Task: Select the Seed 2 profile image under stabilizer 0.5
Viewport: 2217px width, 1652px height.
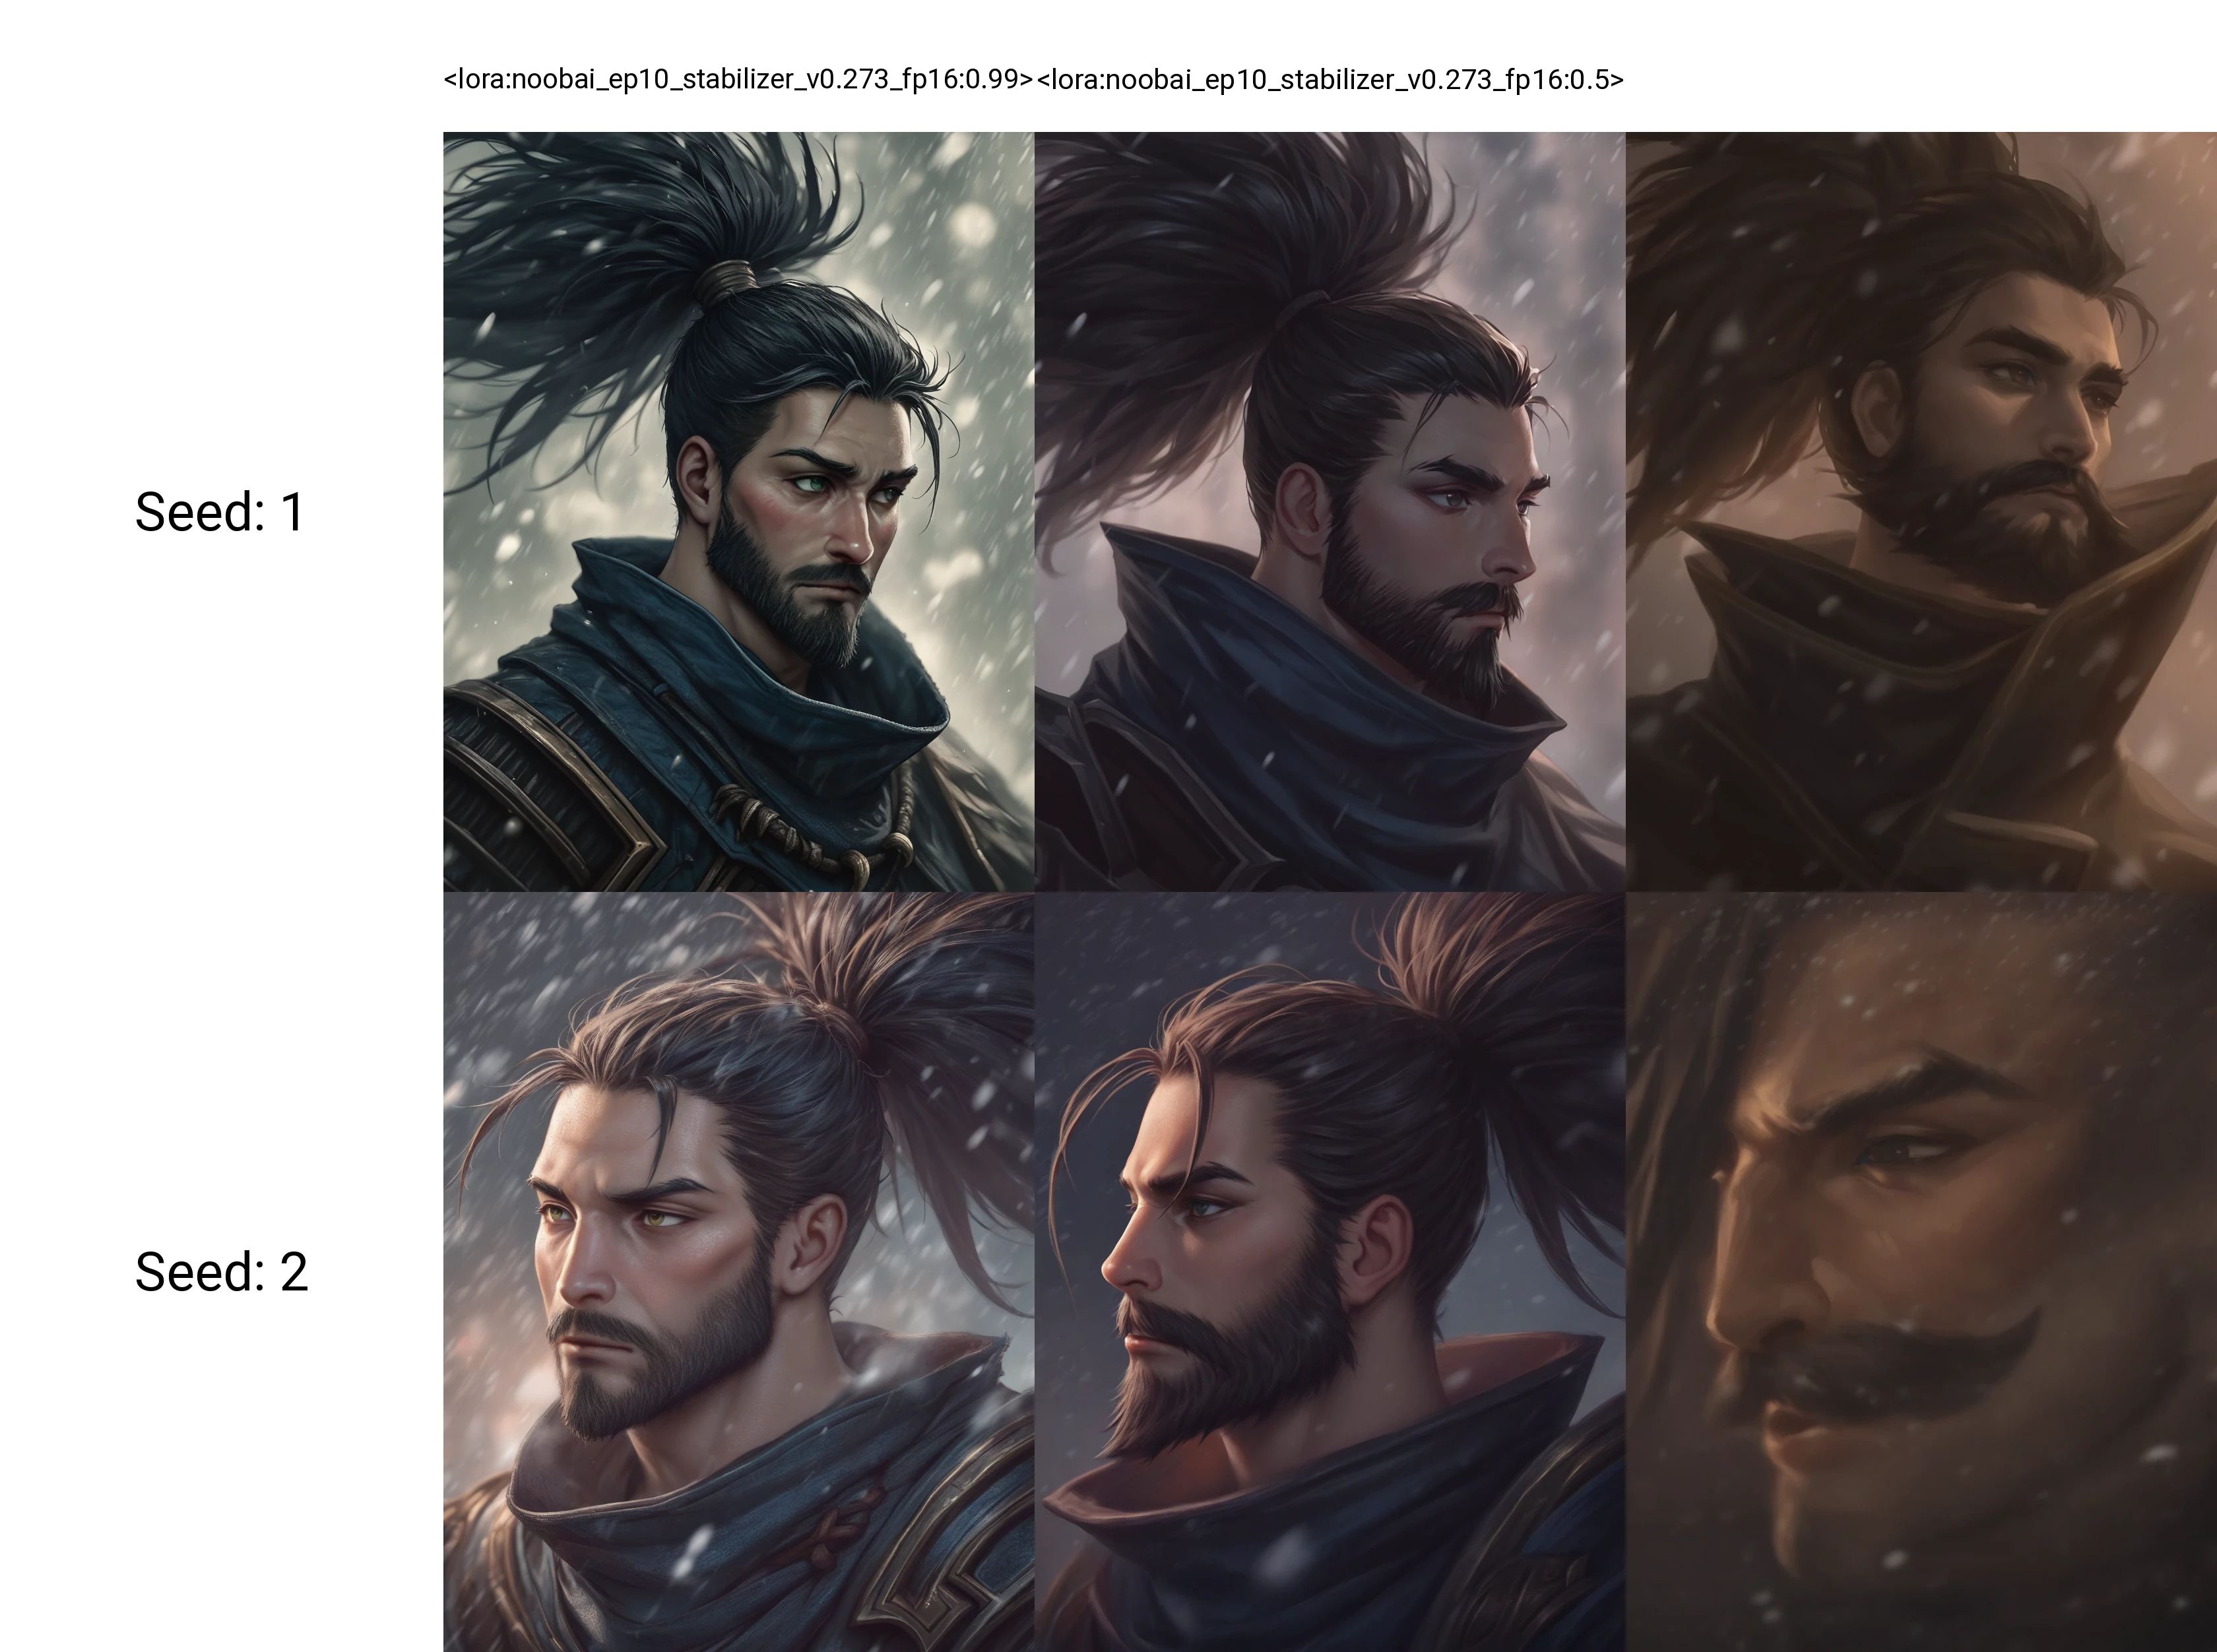Action: (1330, 1272)
